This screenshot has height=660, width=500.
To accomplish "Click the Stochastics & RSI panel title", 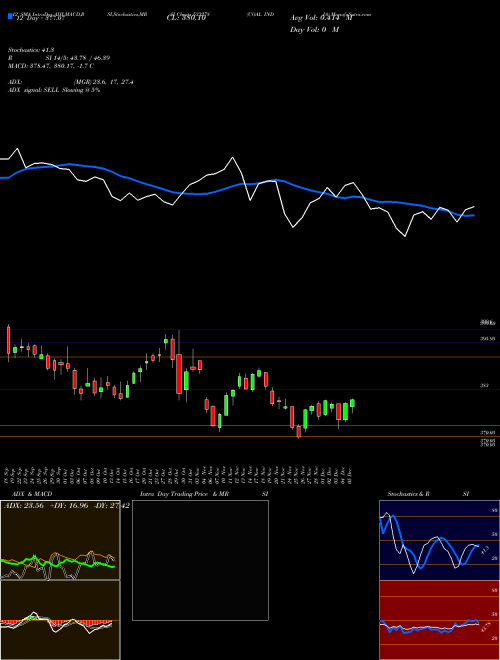I will coord(428,494).
